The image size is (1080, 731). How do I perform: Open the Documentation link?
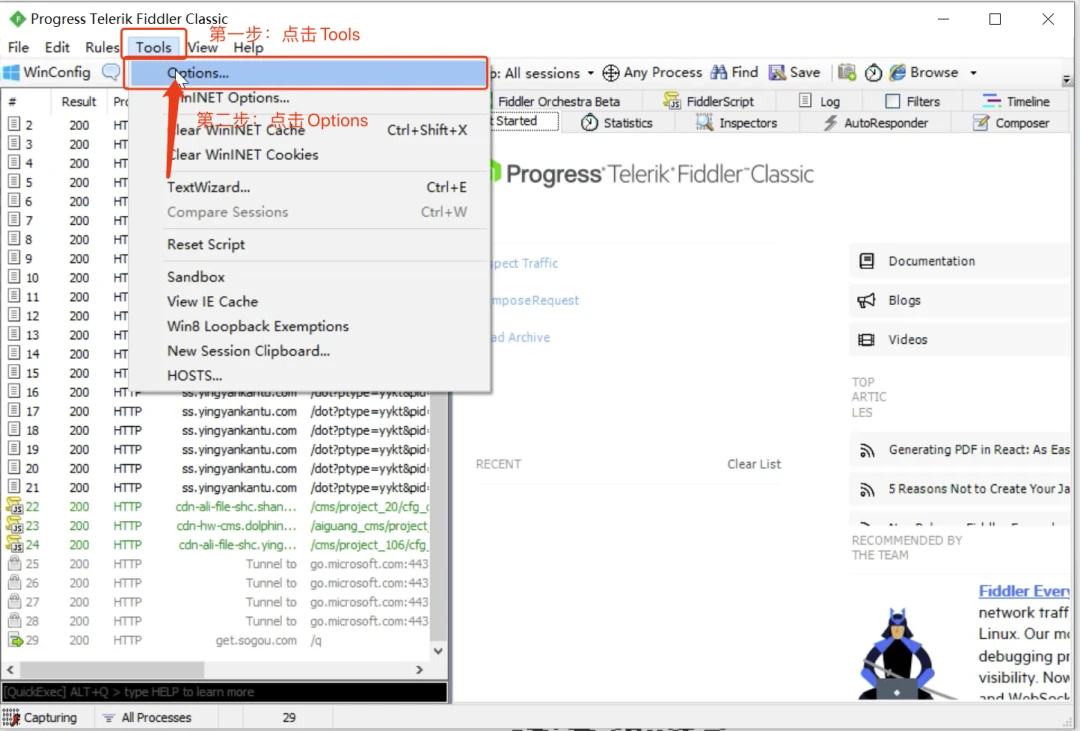pos(931,261)
